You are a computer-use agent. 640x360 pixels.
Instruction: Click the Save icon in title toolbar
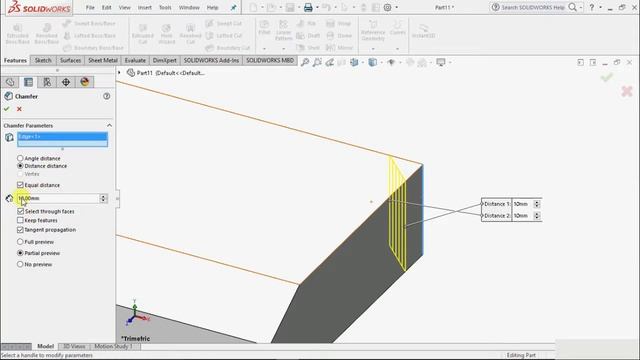[x=290, y=7]
